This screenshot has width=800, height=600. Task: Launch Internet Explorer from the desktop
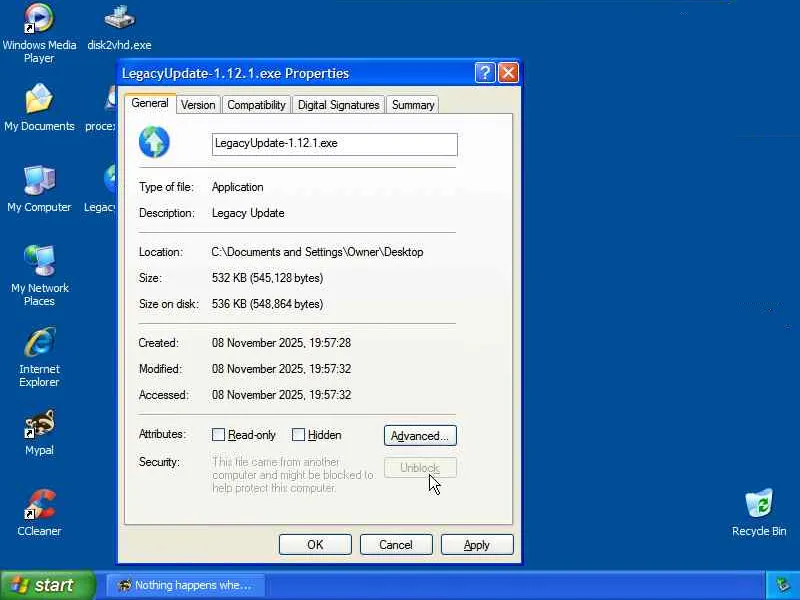(x=39, y=357)
